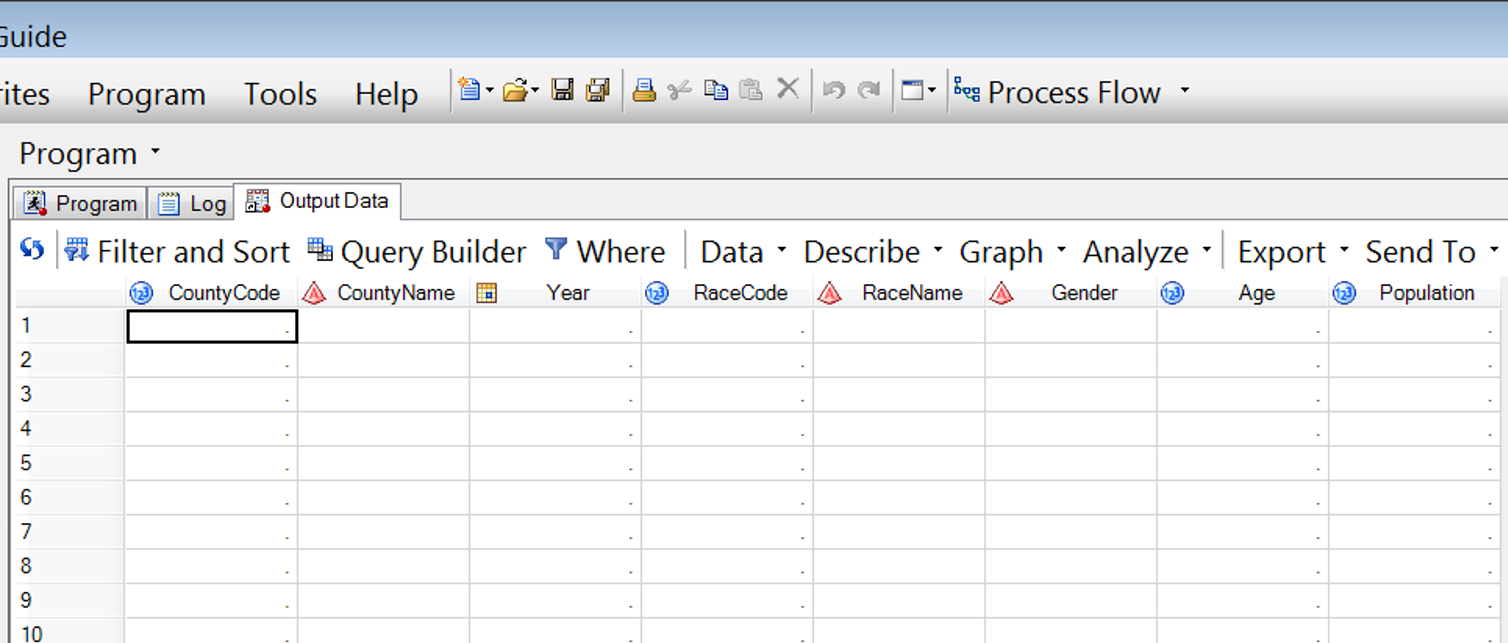Click the Refresh icon beside Filter and Sort
Screen dimensions: 1508x643
point(32,251)
